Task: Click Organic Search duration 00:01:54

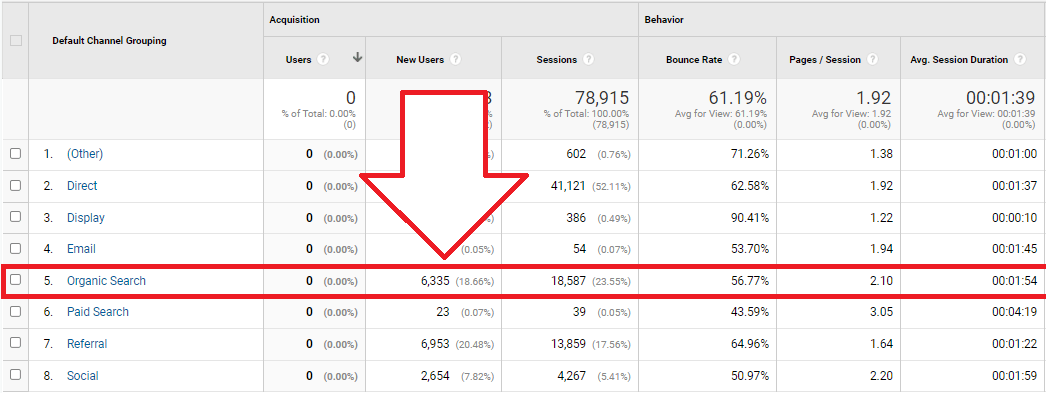Action: tap(1015, 281)
